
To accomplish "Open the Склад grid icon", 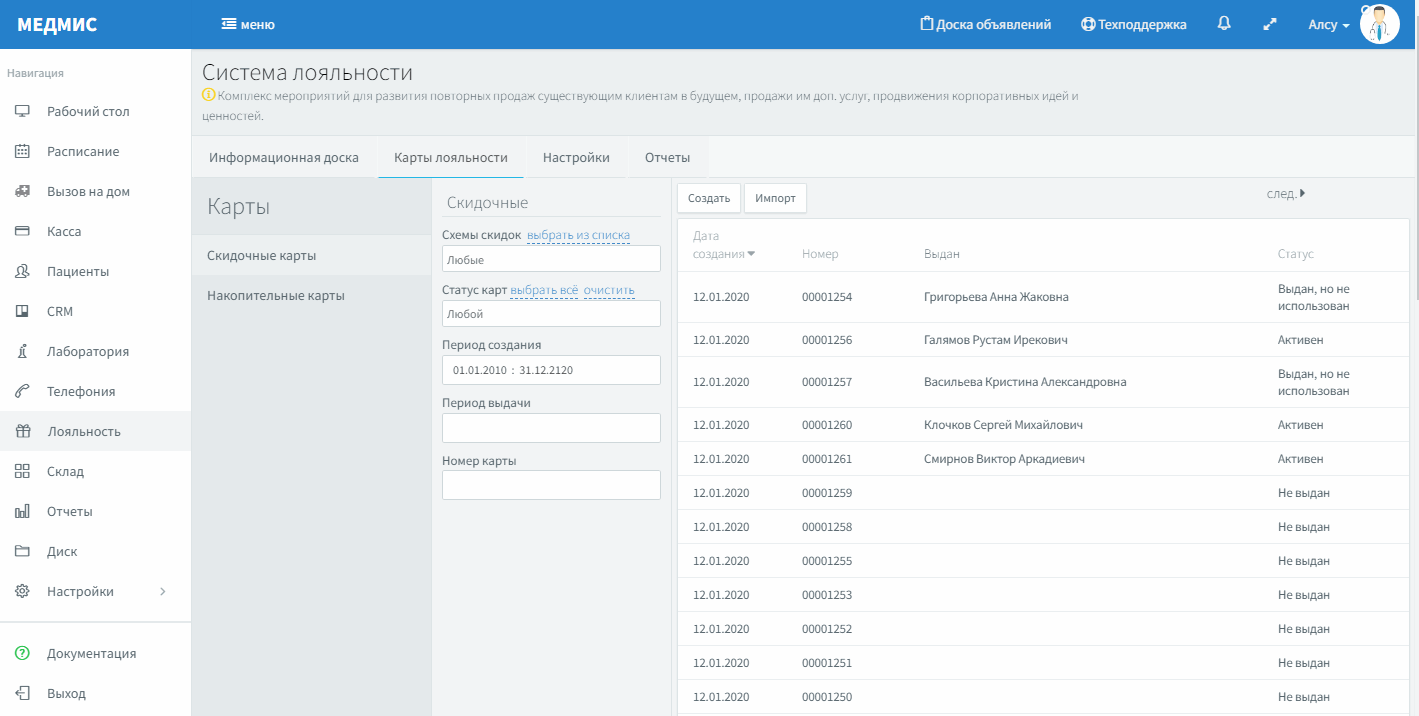I will point(22,471).
